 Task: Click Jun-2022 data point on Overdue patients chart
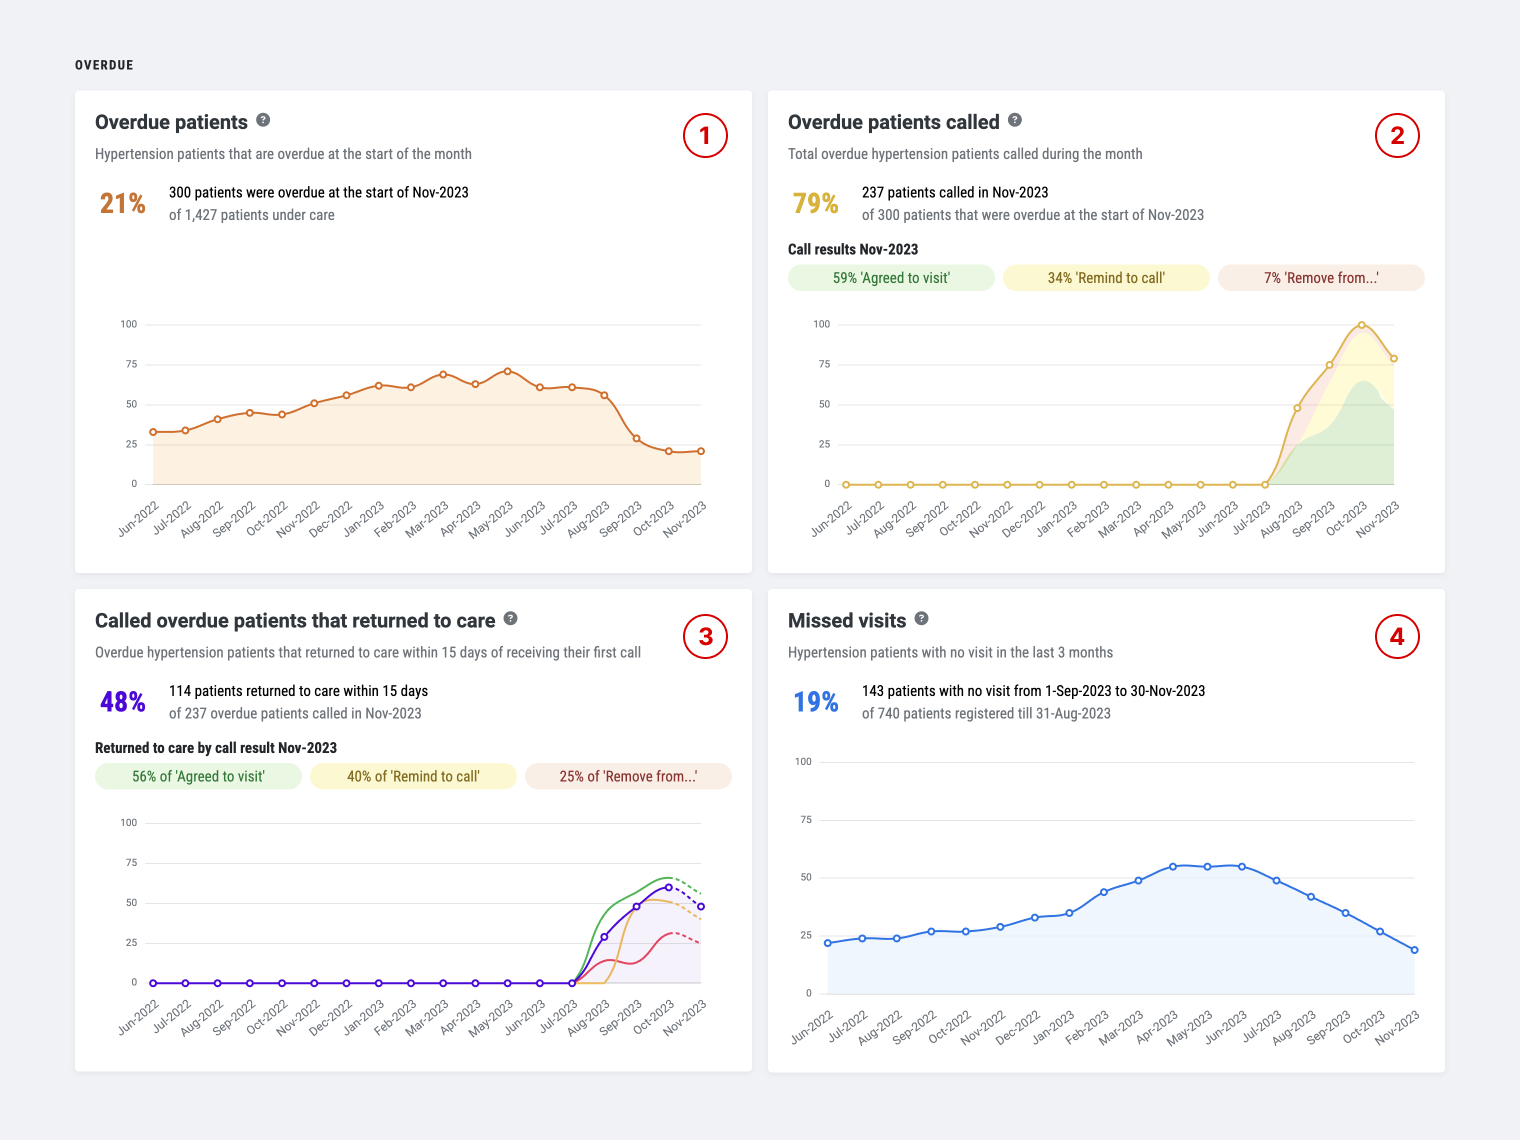153,432
